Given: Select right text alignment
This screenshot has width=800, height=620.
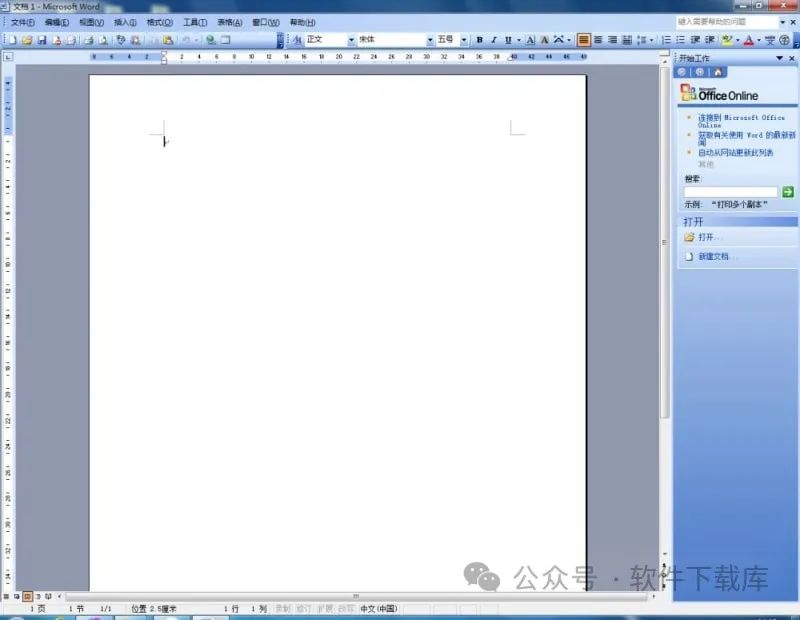Looking at the screenshot, I should tap(612, 40).
